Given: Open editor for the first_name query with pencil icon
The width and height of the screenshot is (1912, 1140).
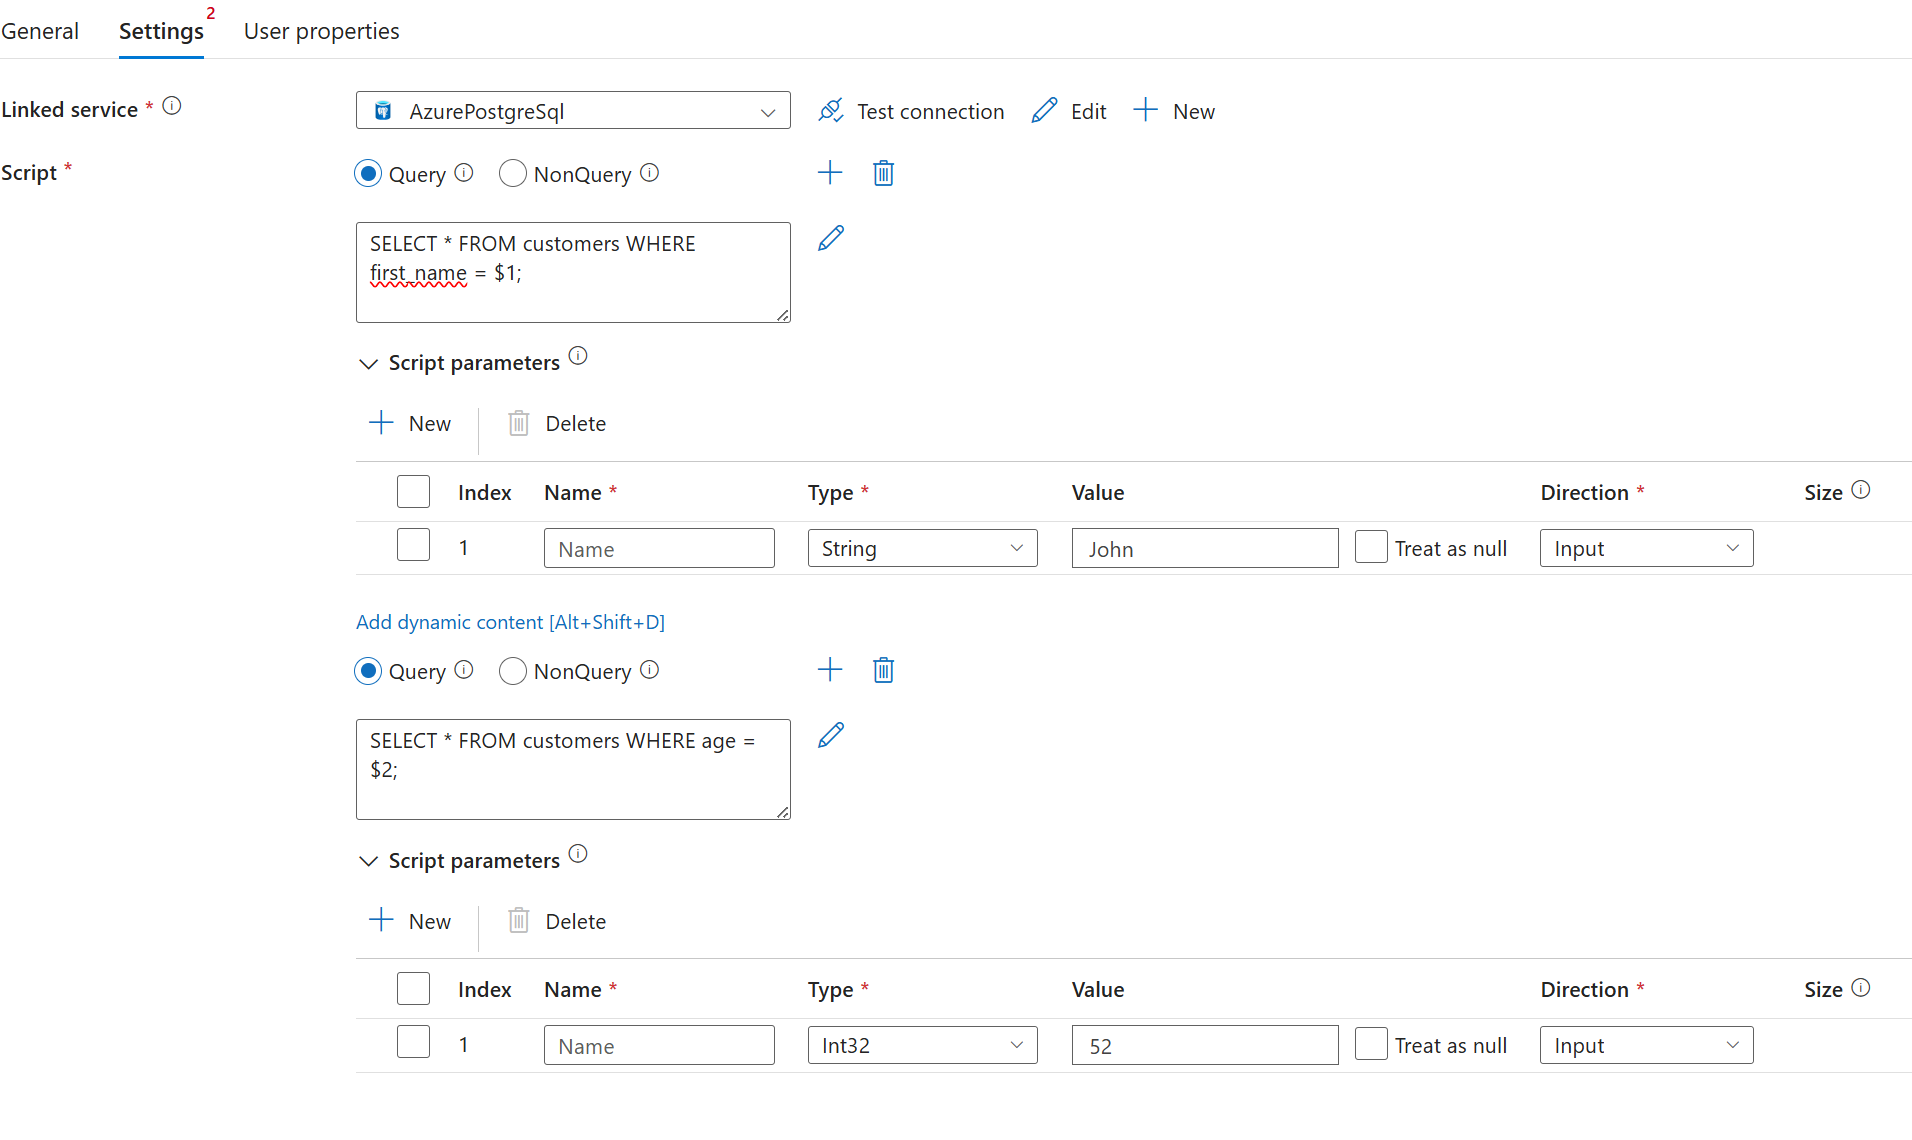Looking at the screenshot, I should 831,238.
